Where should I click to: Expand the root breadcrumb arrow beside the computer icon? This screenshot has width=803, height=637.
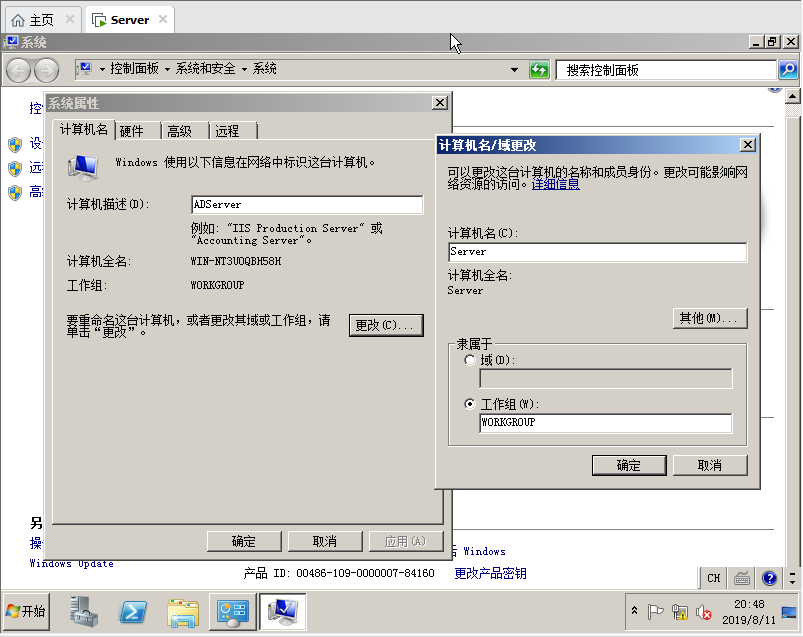click(102, 69)
